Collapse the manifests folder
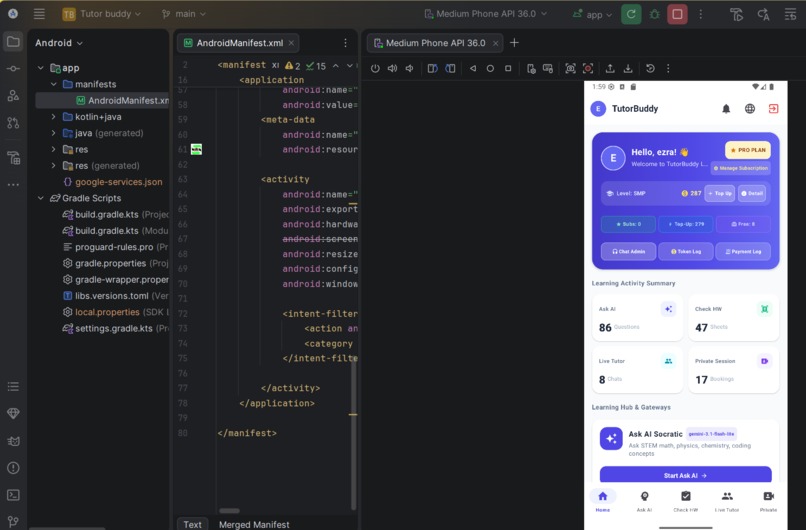The width and height of the screenshot is (806, 530). [53, 84]
